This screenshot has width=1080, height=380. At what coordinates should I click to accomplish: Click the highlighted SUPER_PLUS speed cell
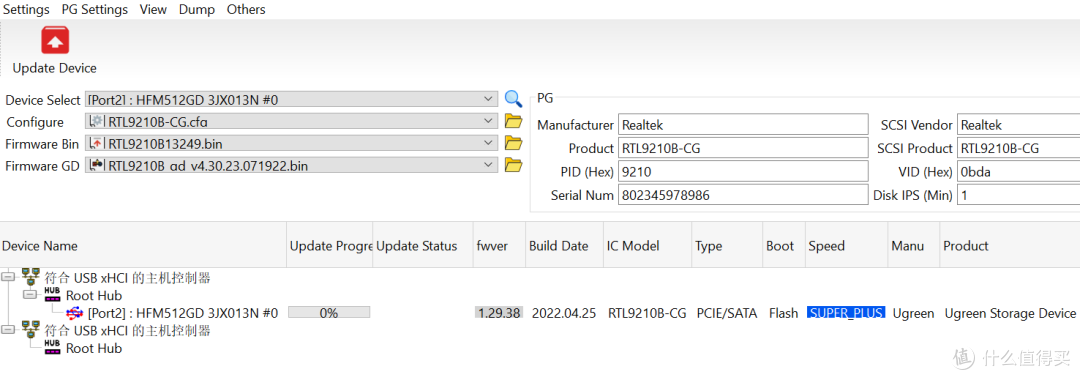[x=846, y=313]
